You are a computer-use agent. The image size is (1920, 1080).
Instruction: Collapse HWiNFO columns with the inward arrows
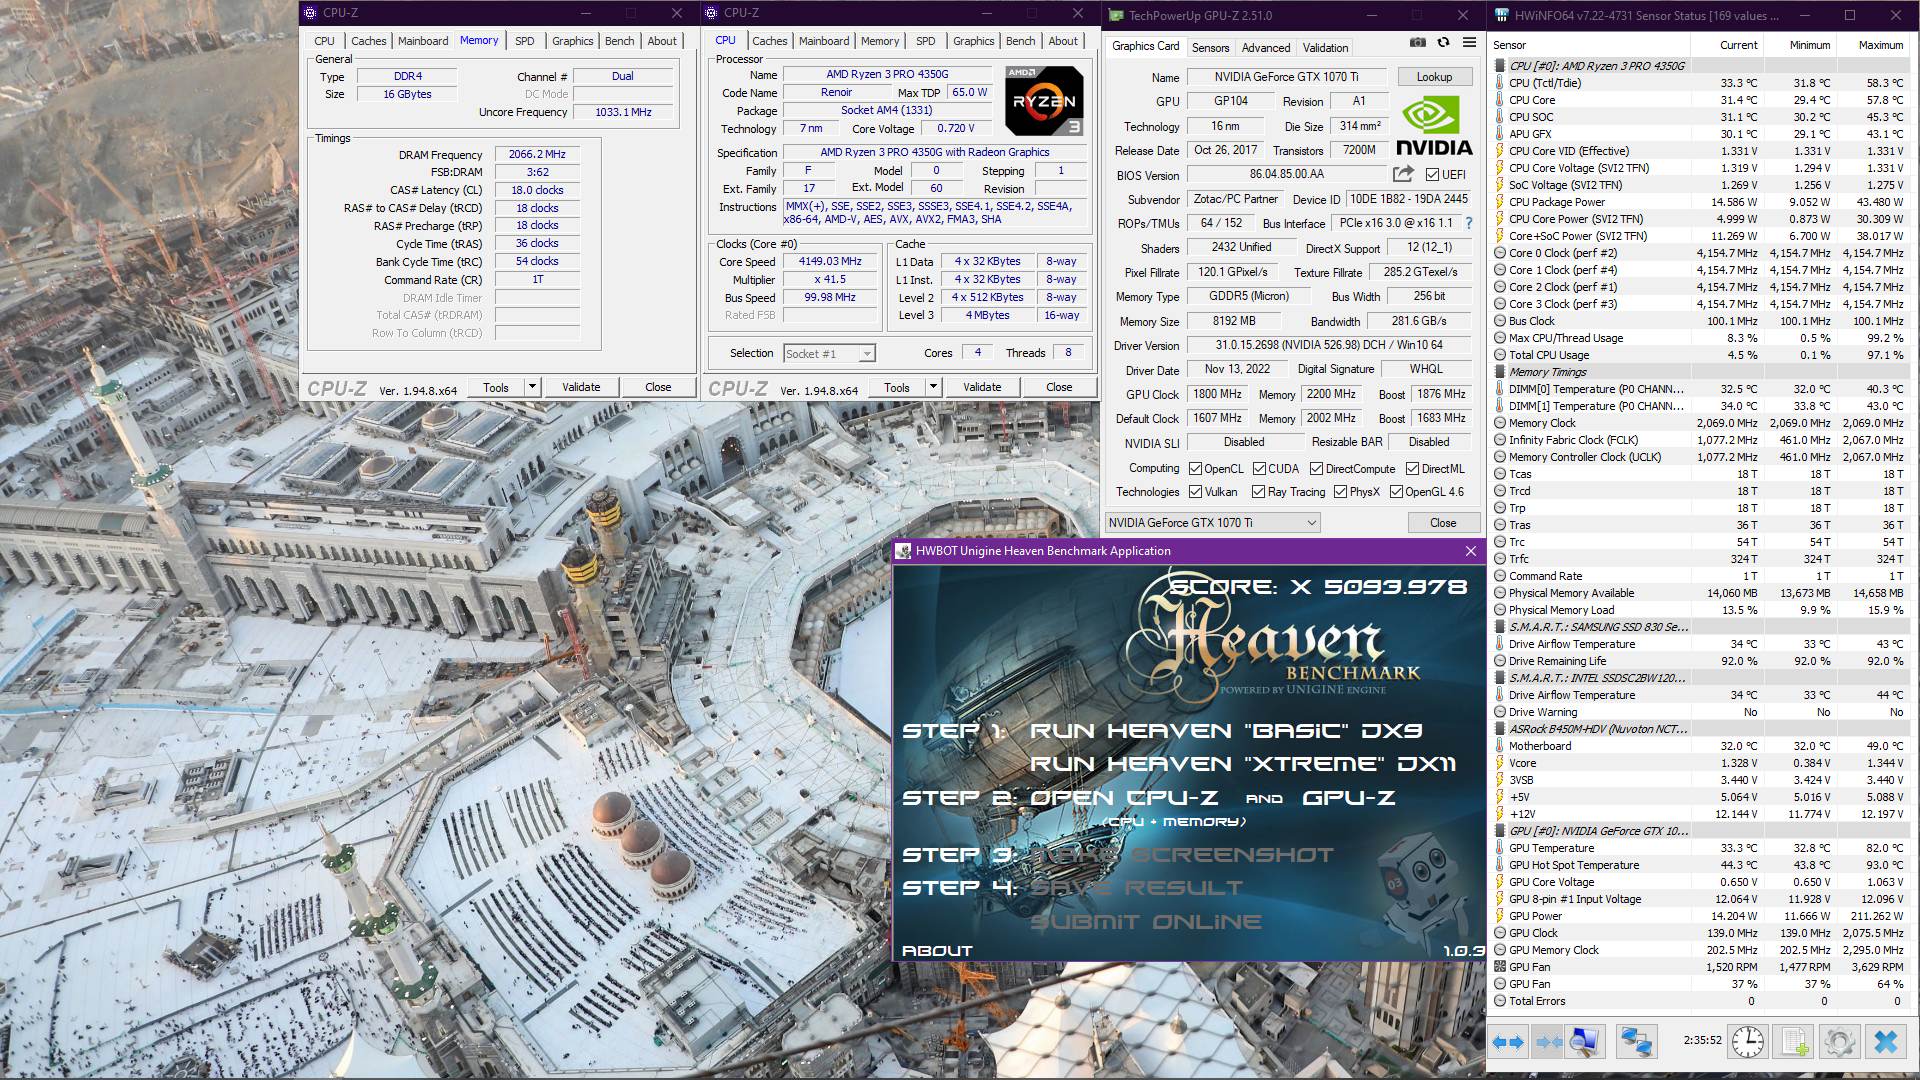1548,1042
